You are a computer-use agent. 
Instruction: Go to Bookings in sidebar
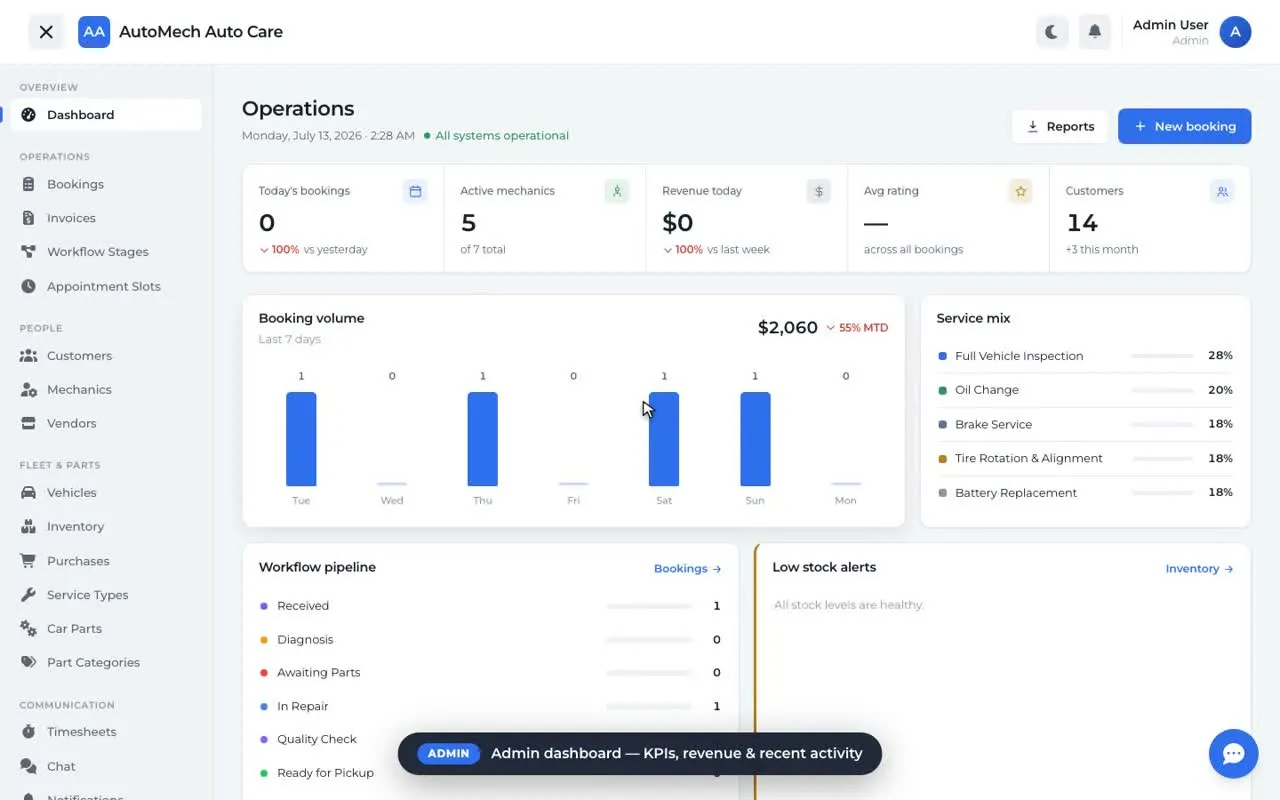[x=106, y=184]
